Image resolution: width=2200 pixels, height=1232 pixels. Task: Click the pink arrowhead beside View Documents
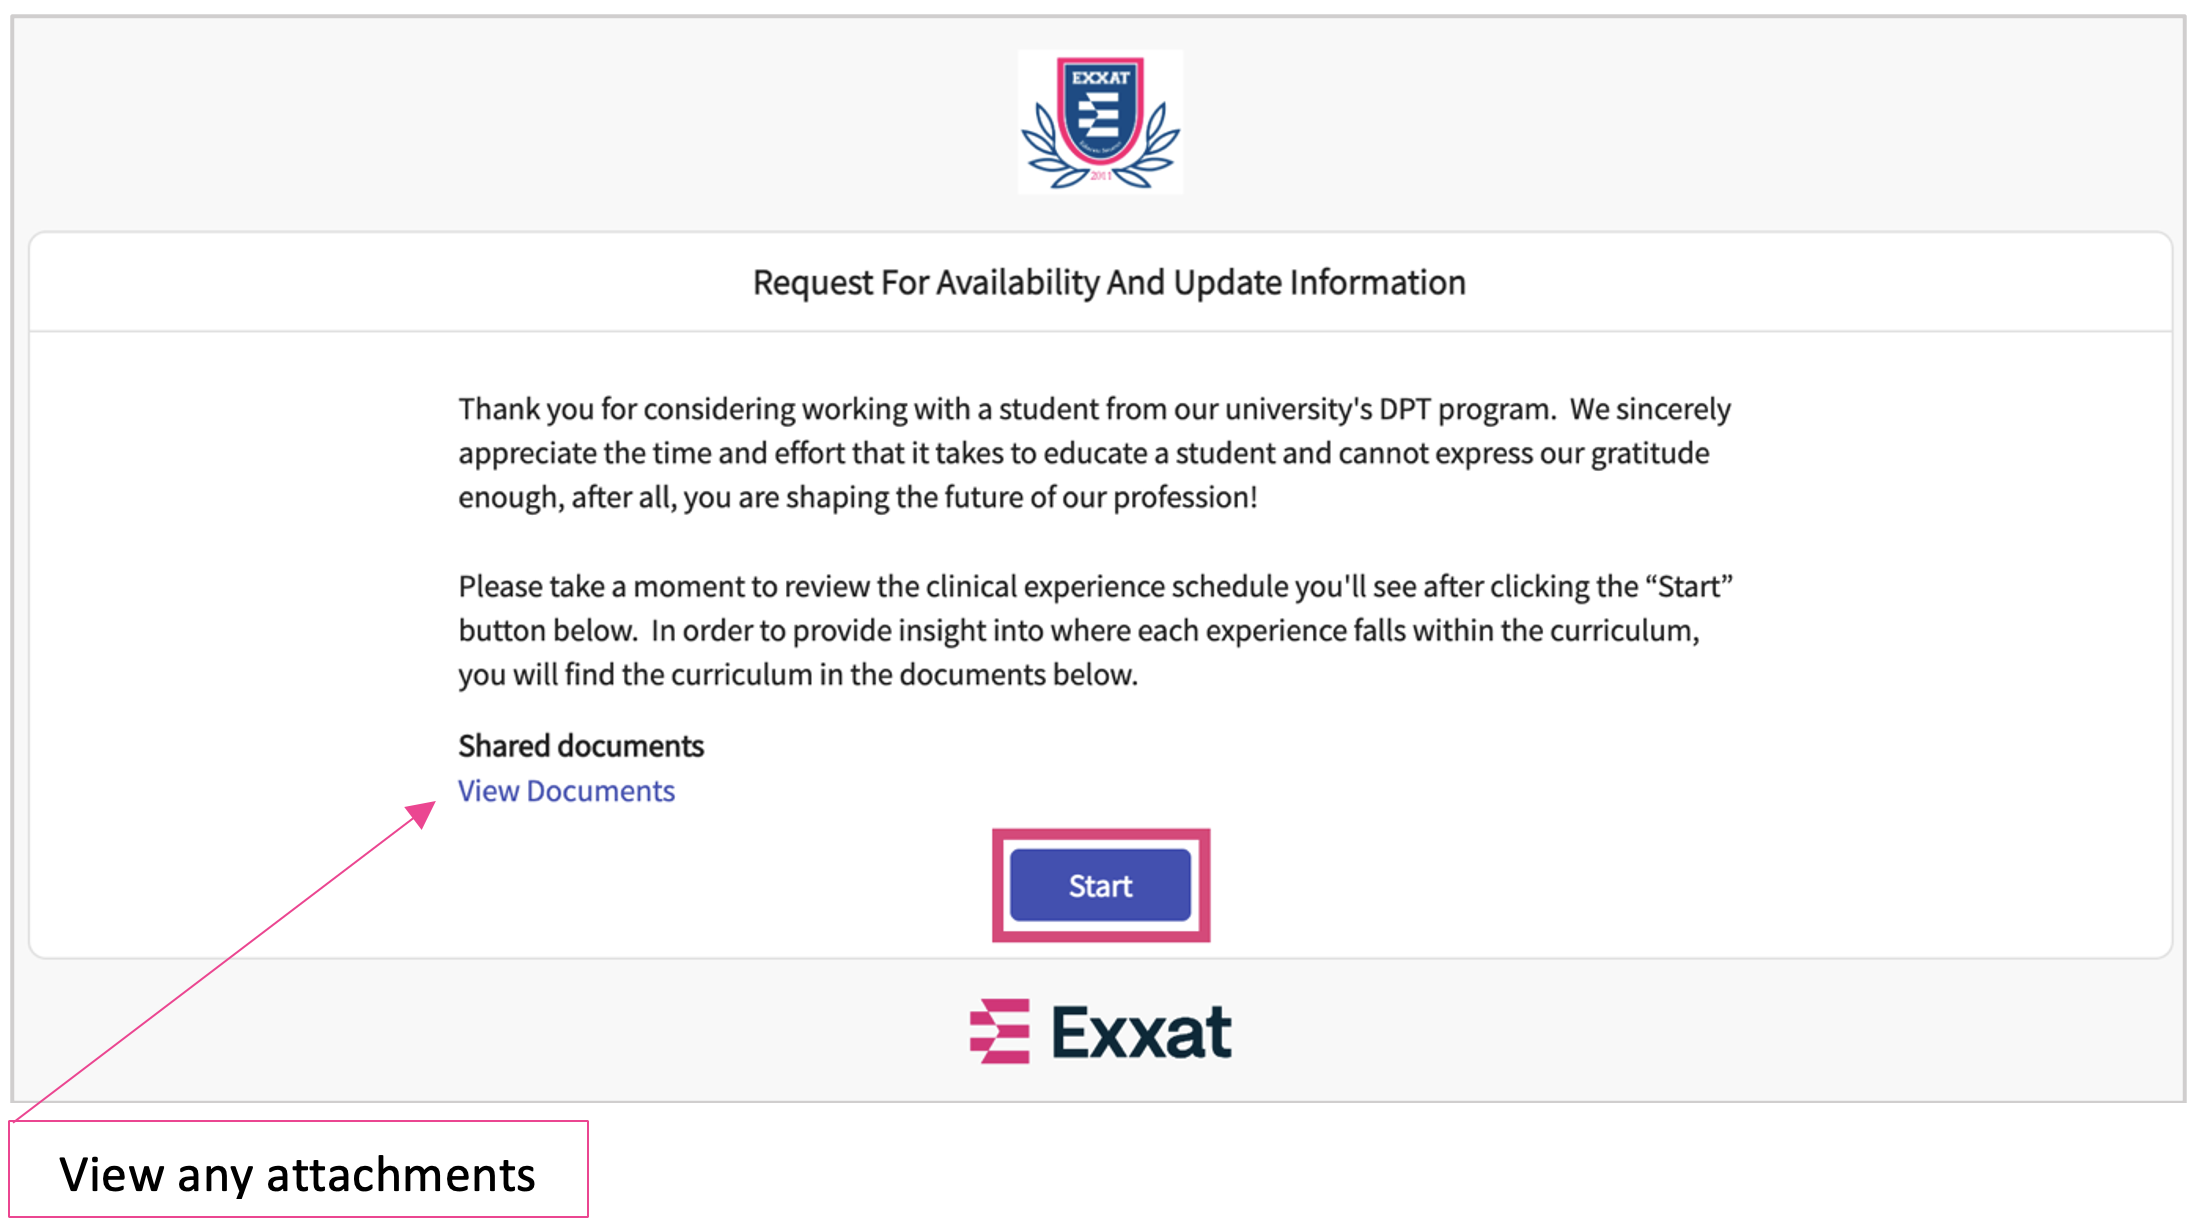coord(423,812)
